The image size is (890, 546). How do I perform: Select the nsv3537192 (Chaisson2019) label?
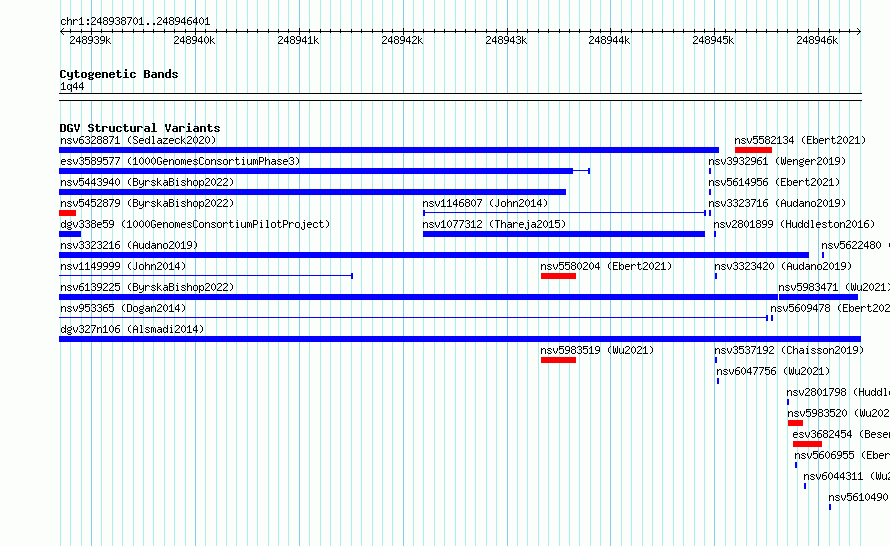click(x=789, y=350)
